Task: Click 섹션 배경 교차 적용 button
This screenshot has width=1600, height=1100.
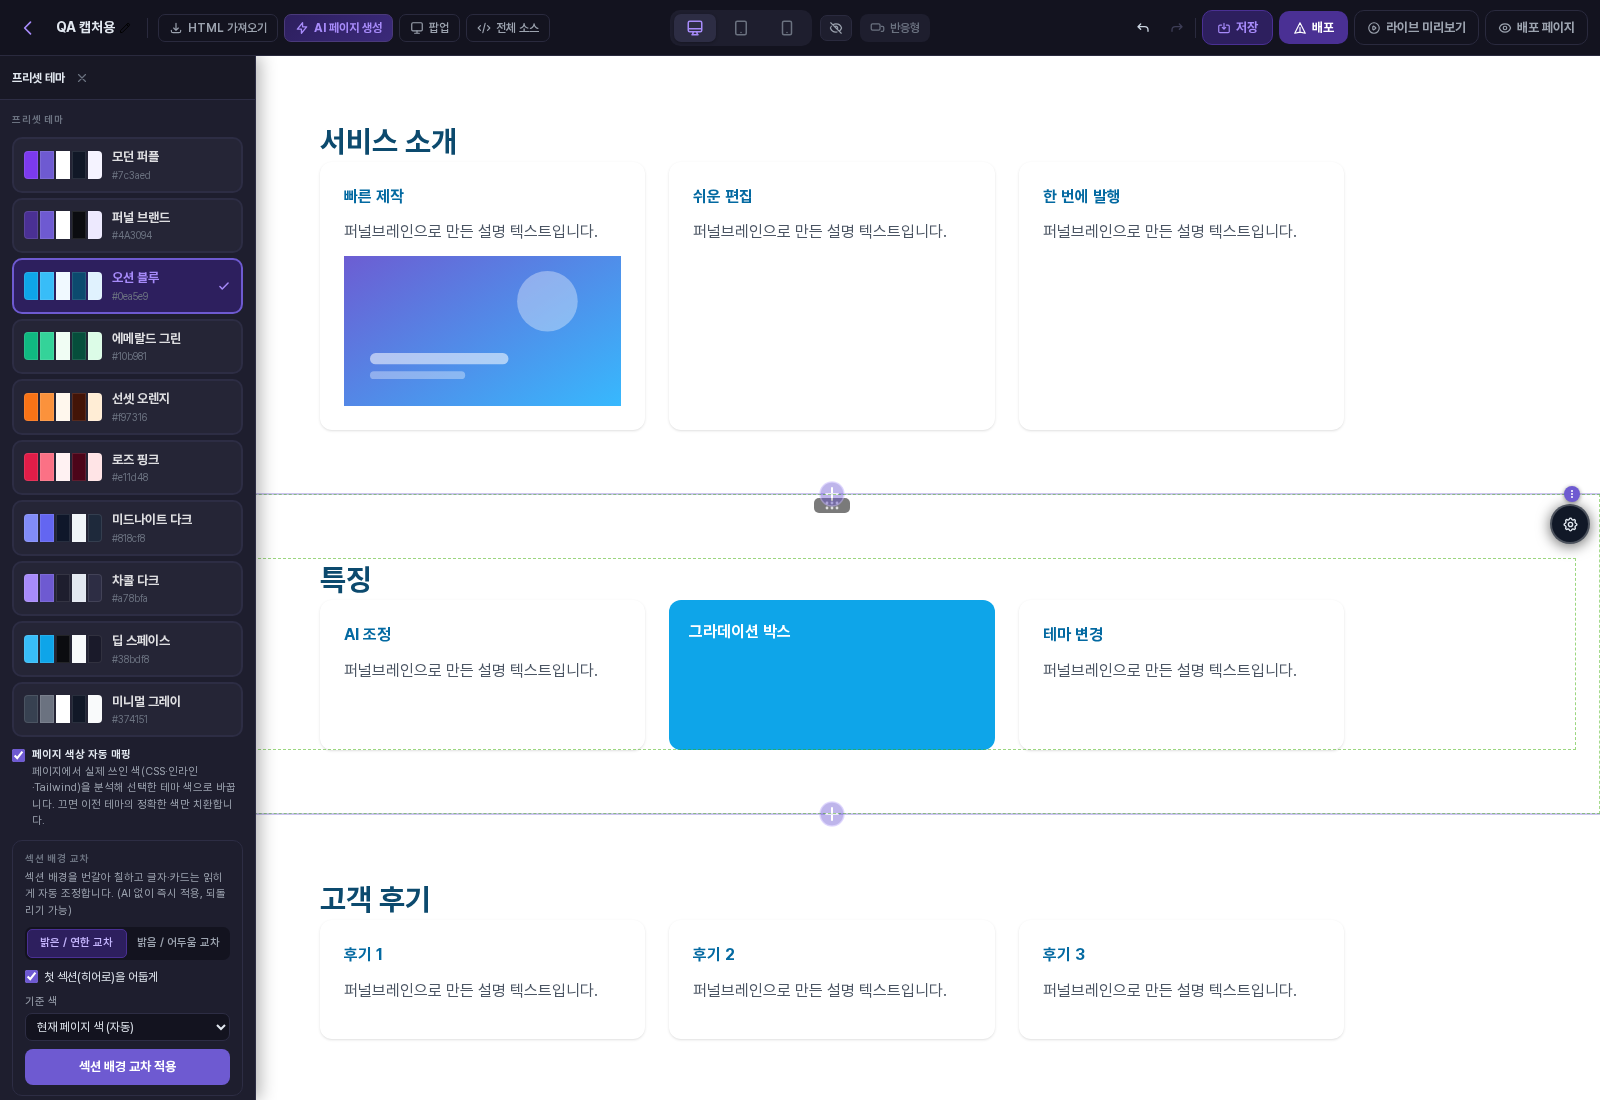Action: coord(127,1067)
